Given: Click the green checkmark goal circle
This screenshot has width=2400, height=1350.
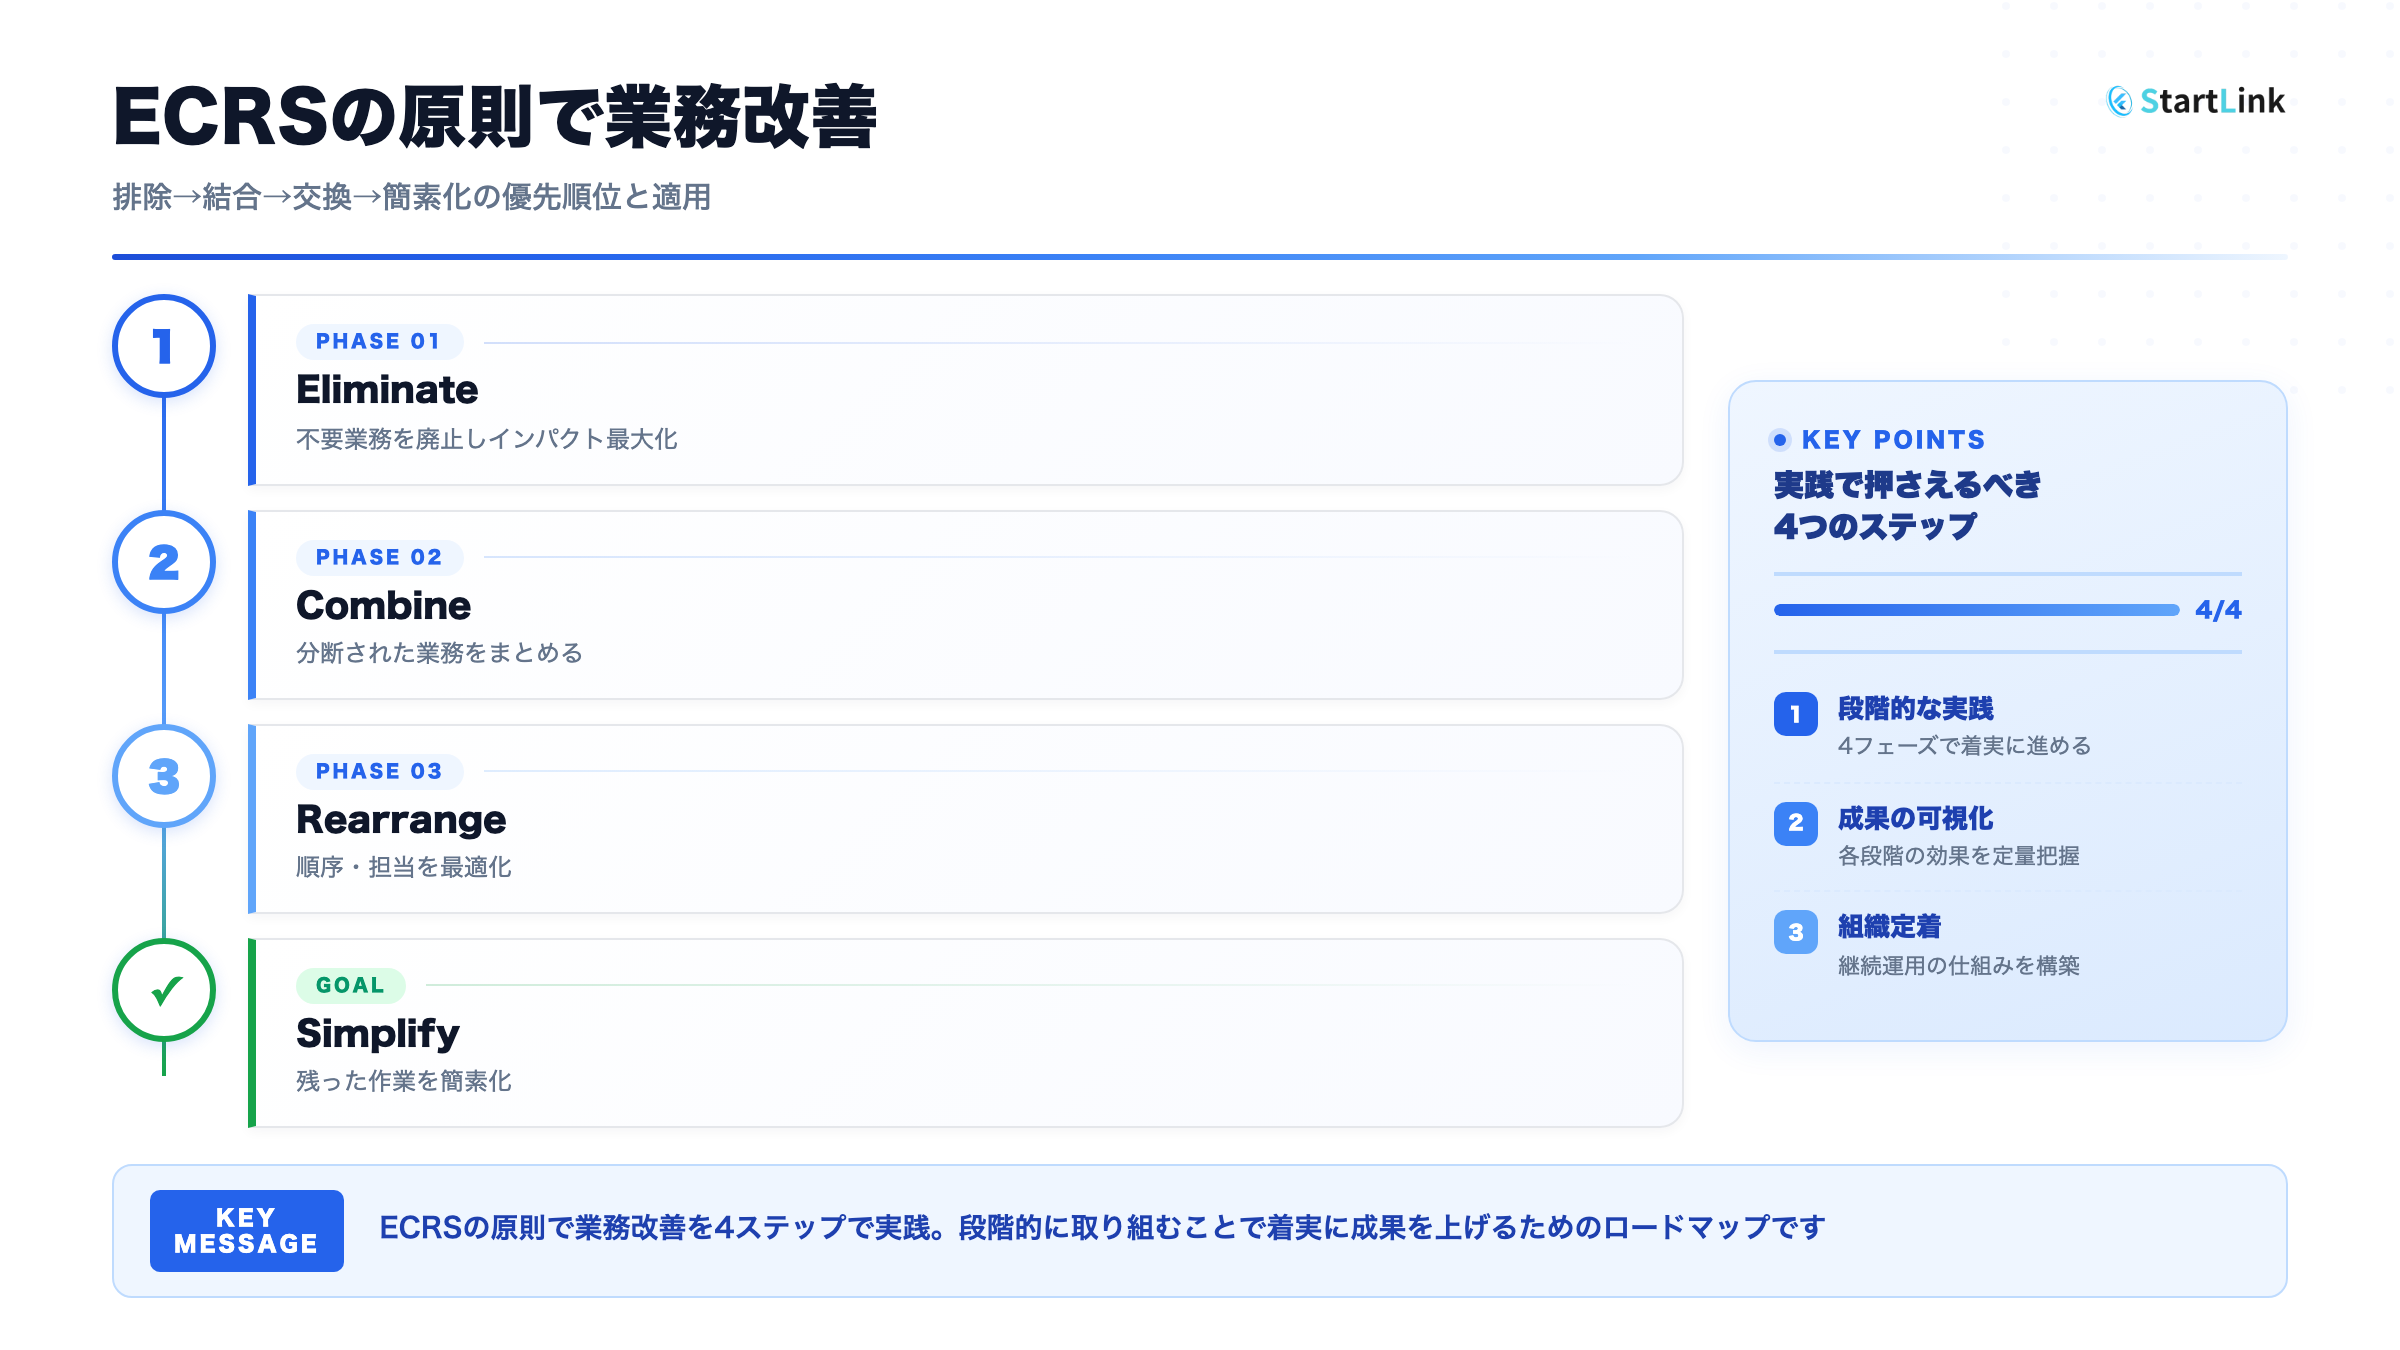Looking at the screenshot, I should 164,990.
